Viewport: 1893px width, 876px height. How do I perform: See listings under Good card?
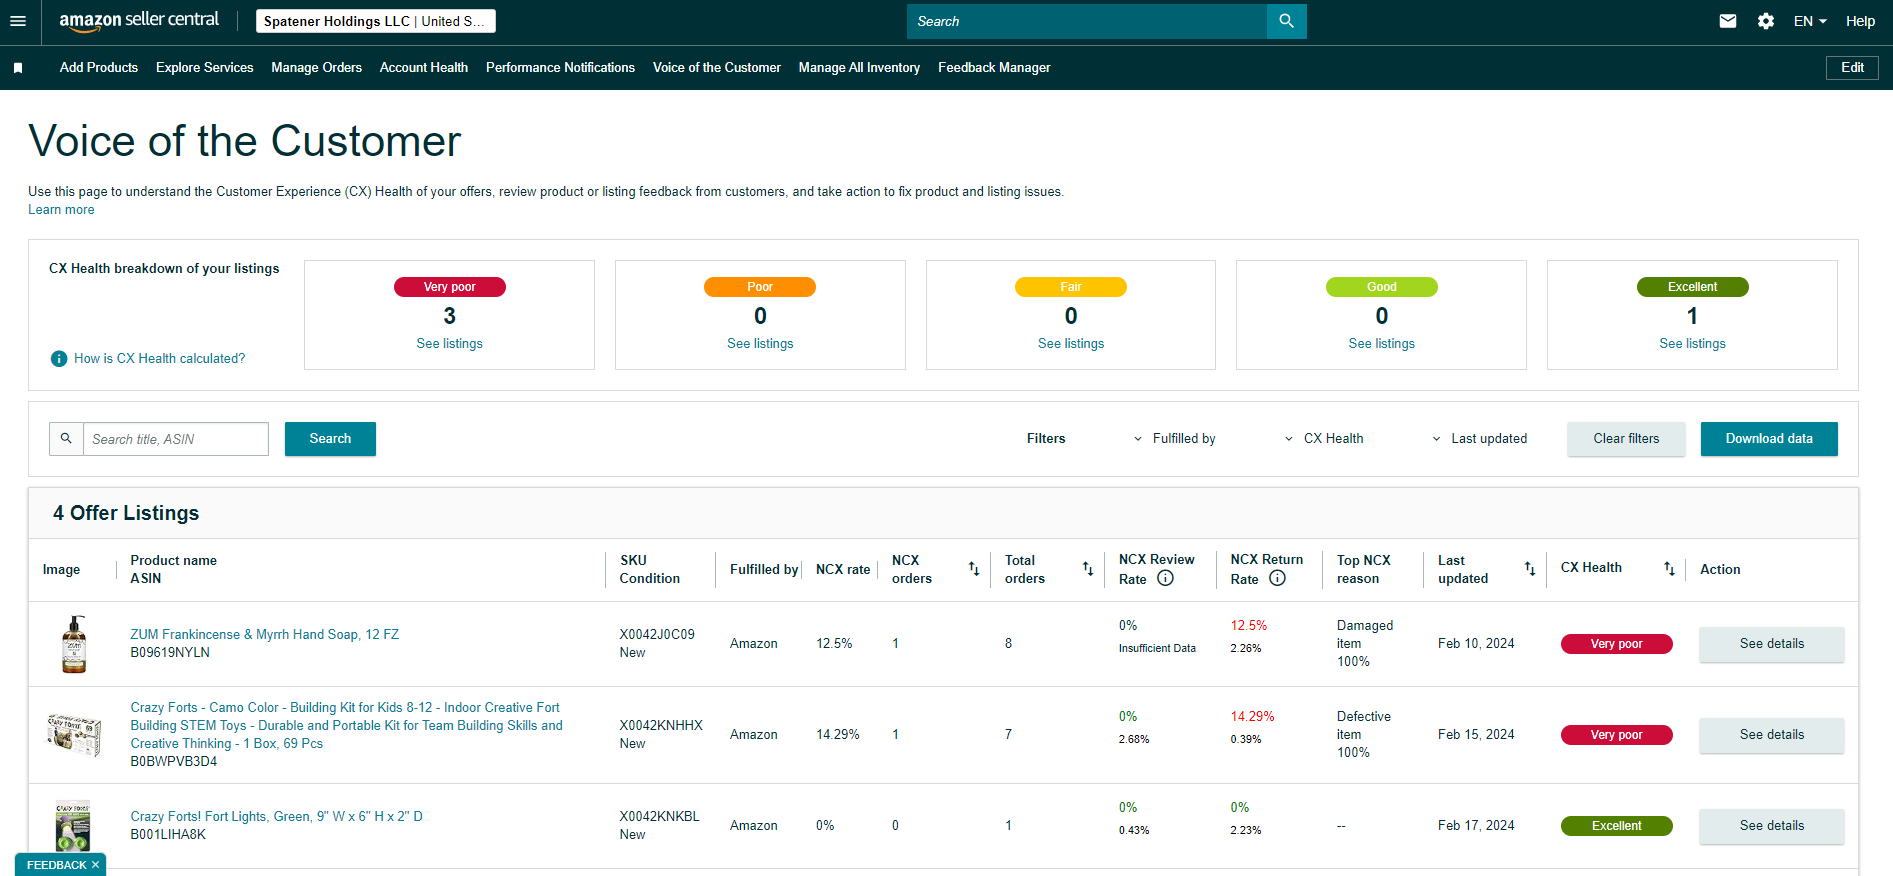(x=1382, y=344)
